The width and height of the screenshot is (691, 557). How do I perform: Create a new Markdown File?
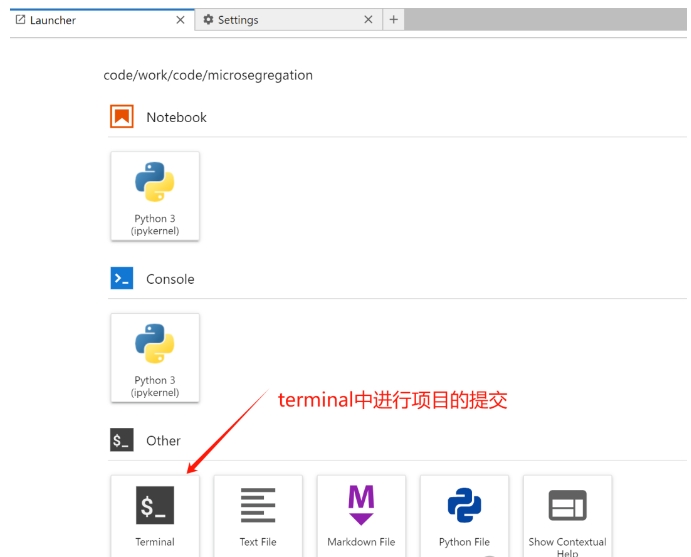point(361,514)
